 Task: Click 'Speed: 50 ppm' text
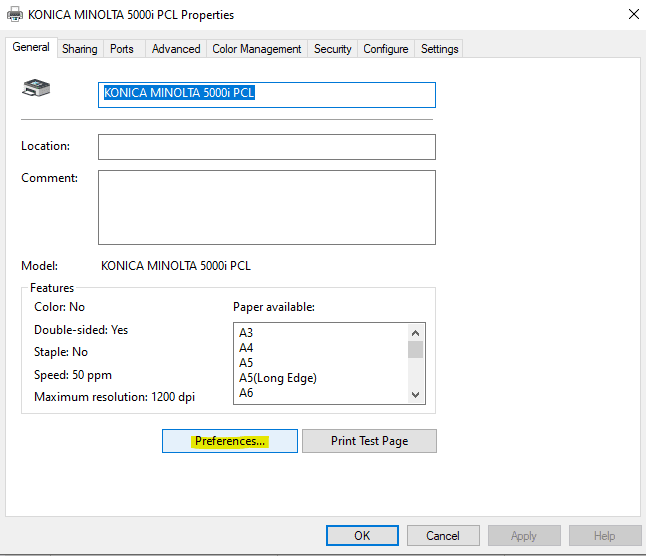tap(73, 375)
